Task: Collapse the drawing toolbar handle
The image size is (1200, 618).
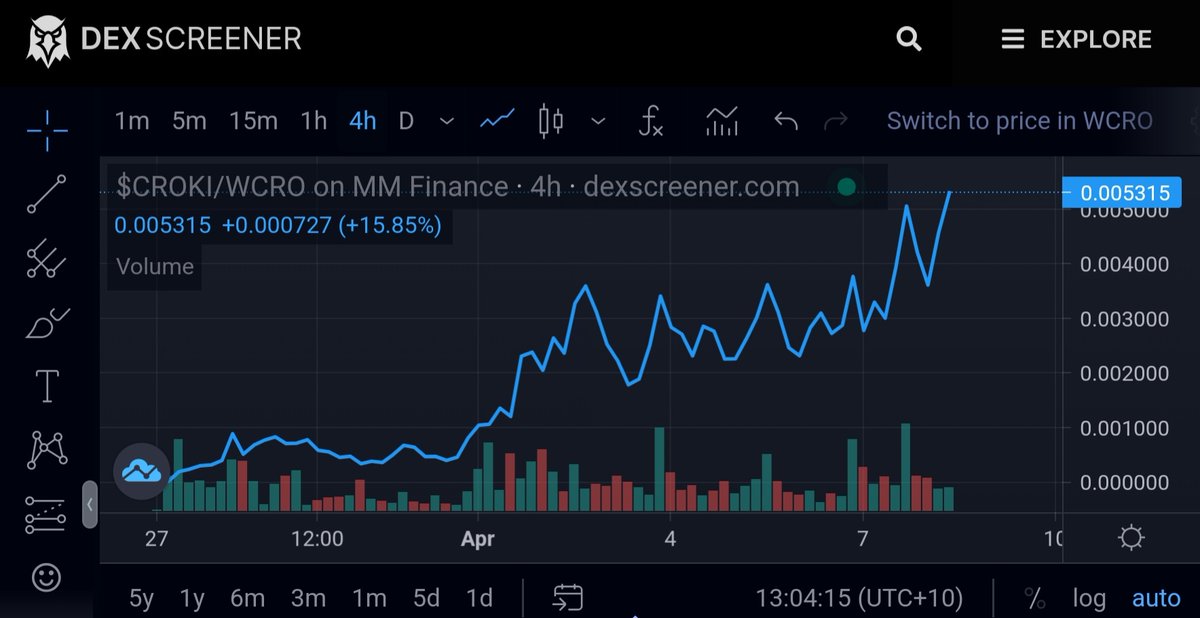Action: tap(89, 504)
